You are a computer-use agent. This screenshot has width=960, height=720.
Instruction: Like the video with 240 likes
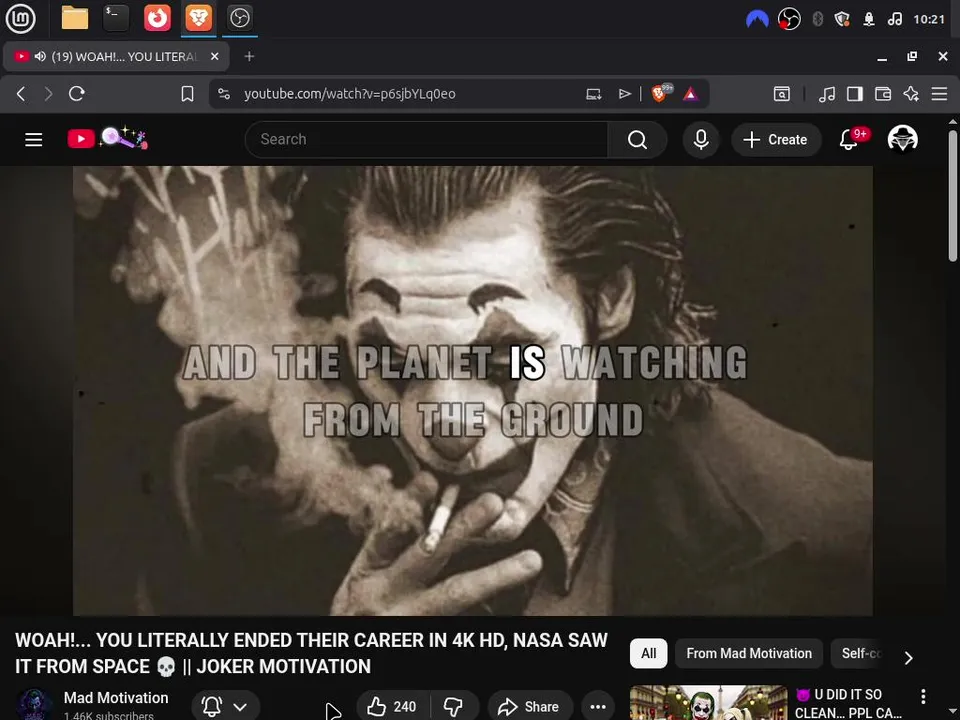point(392,707)
